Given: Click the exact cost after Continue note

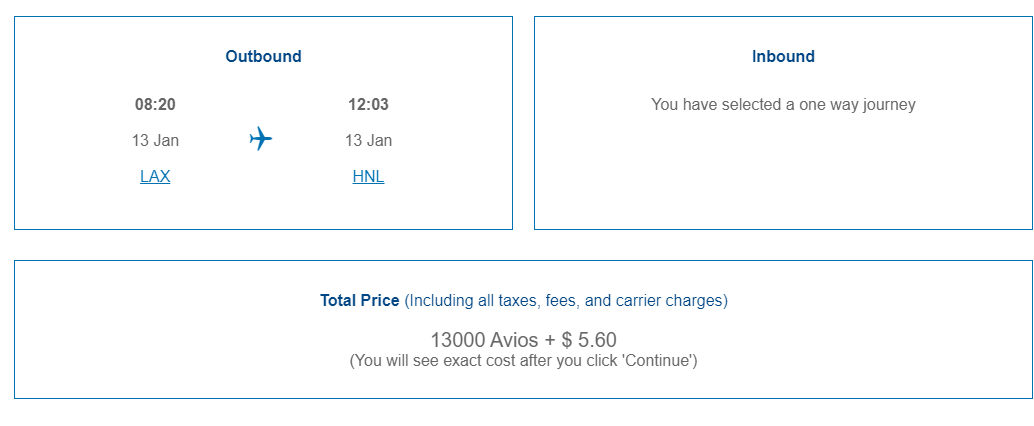Looking at the screenshot, I should [x=524, y=361].
